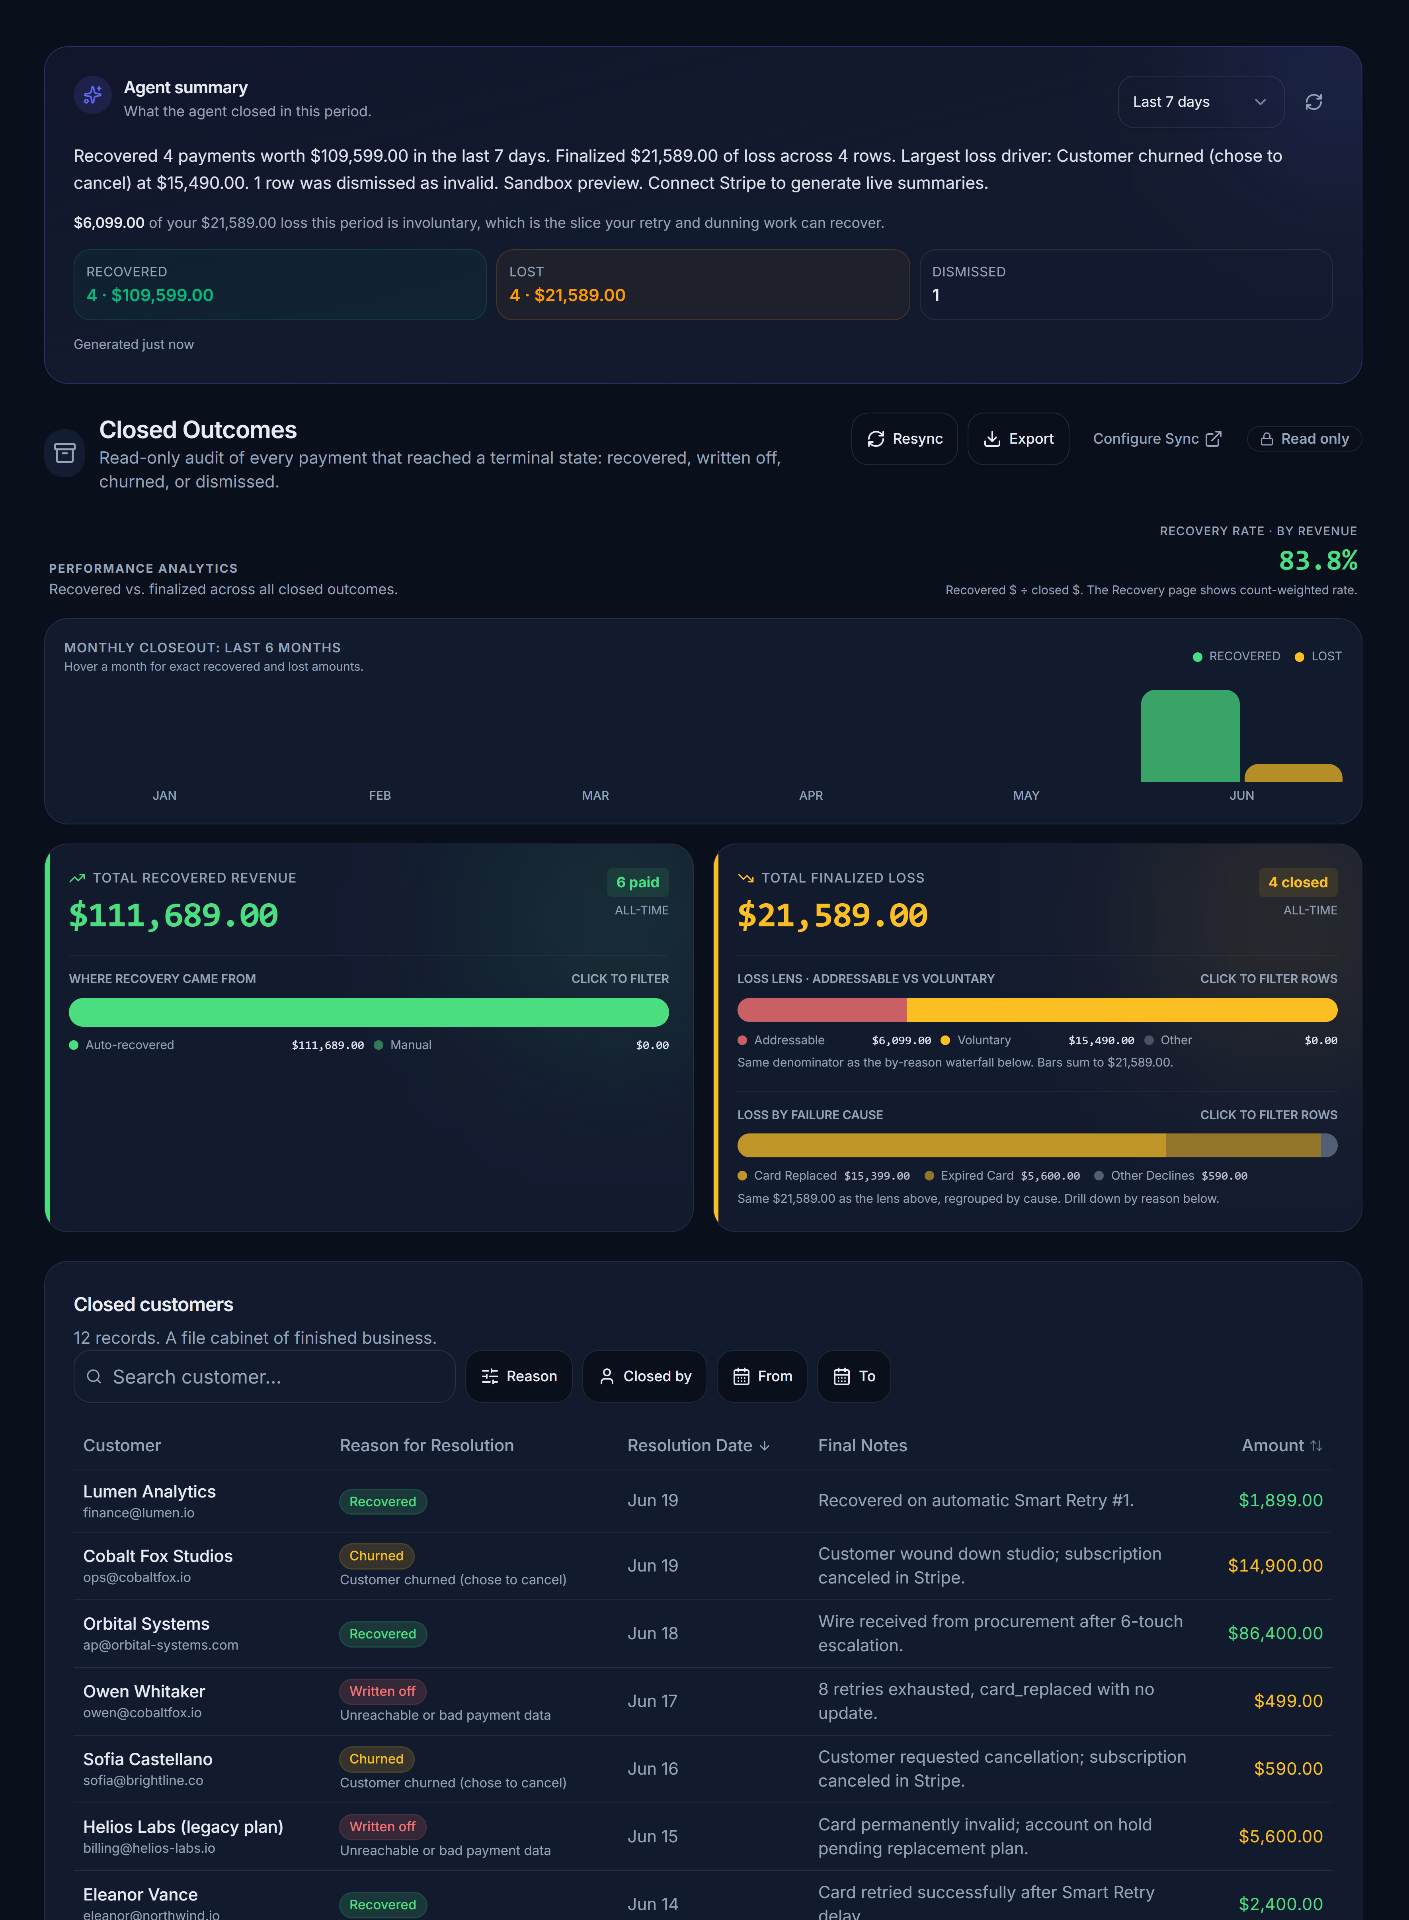
Task: Click the Reason for Resolution column header
Action: pos(427,1446)
